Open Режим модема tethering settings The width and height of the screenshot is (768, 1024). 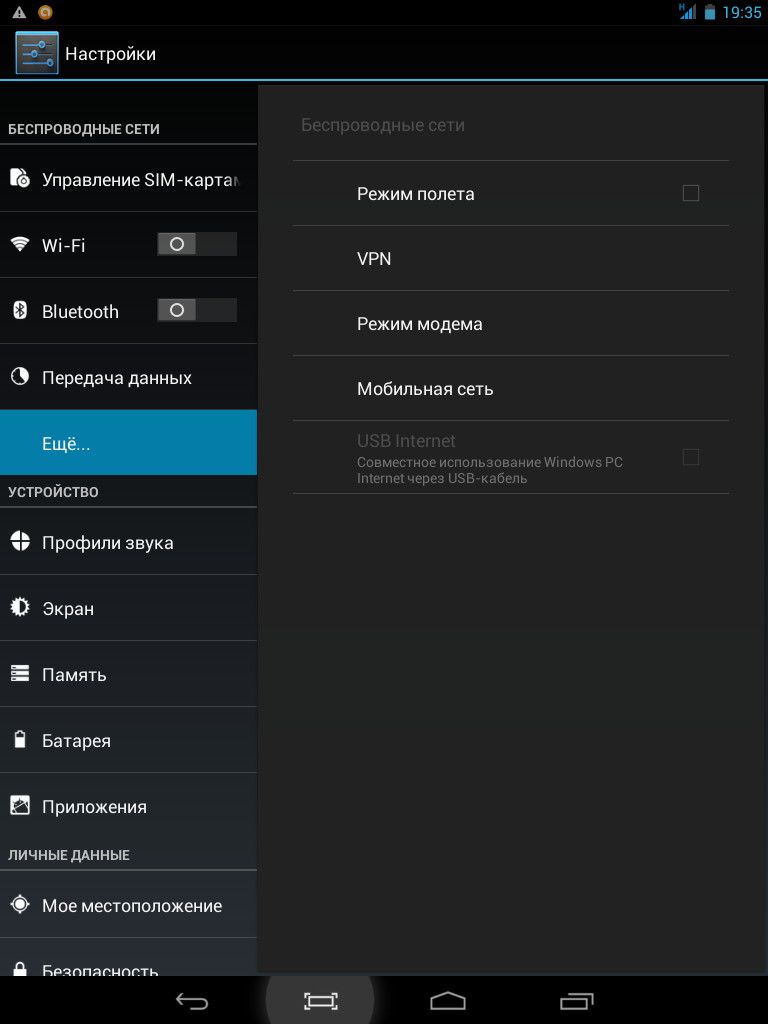[x=510, y=324]
